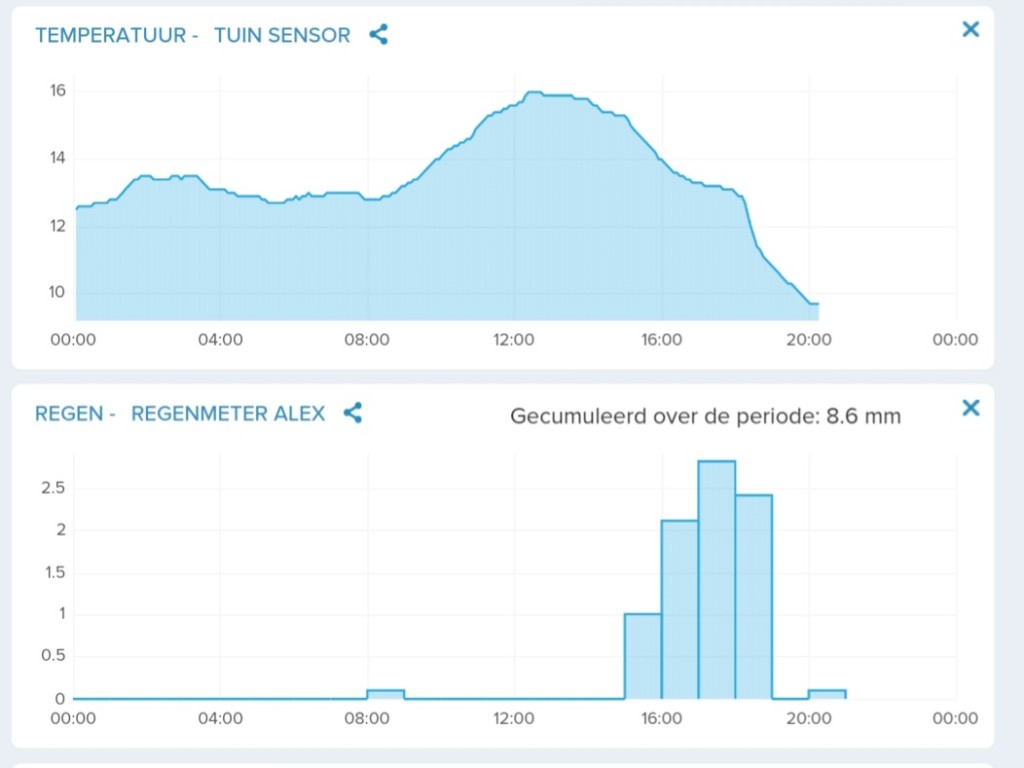
Task: Click the temperature peak near 12:30
Action: click(534, 93)
